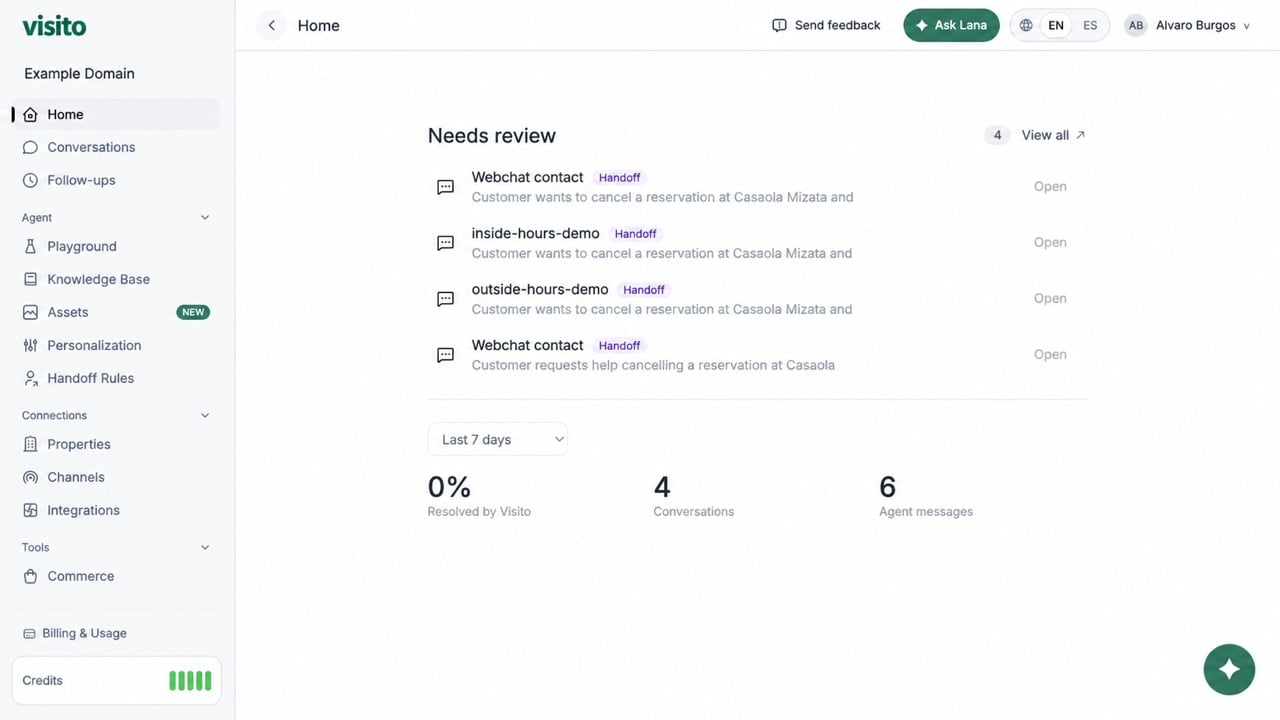Switch language to EN
This screenshot has height=720, width=1280.
1056,25
